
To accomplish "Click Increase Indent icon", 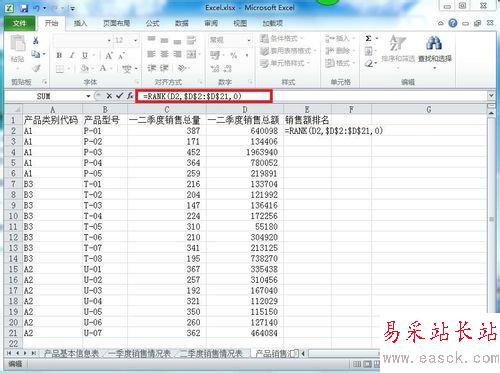I will [164, 68].
